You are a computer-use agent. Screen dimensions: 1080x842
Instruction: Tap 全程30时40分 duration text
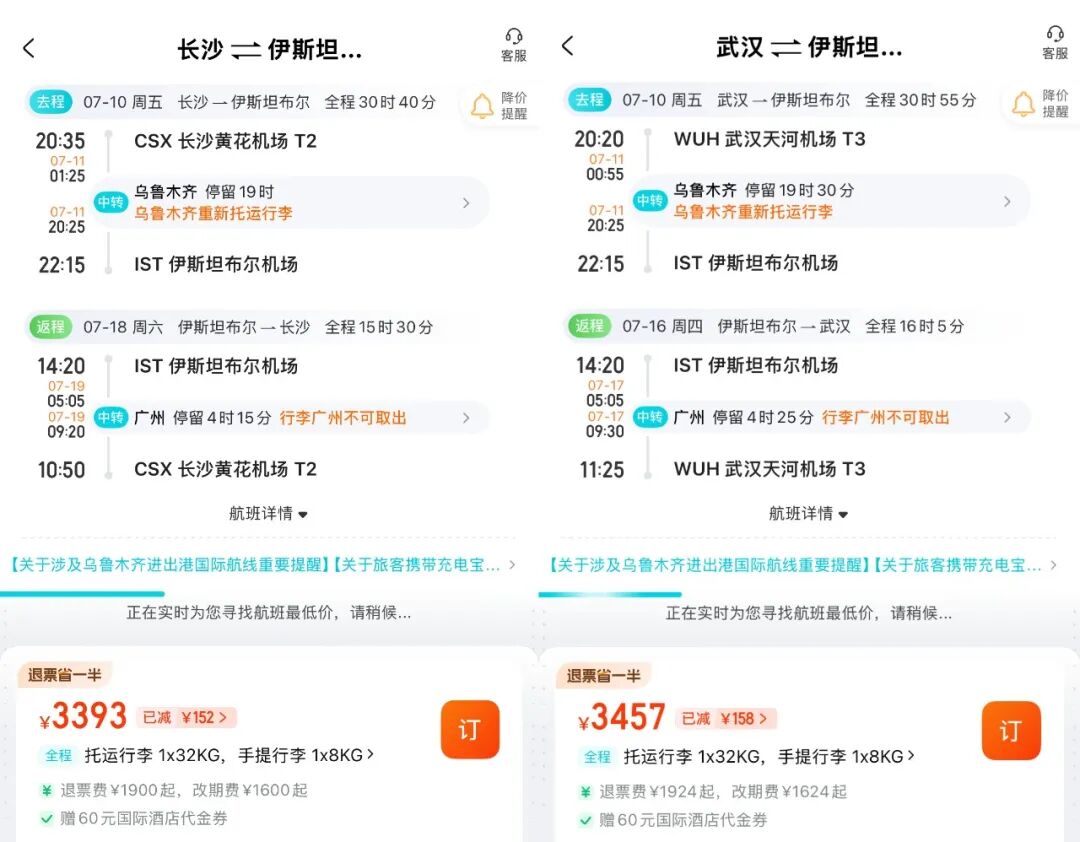click(x=380, y=102)
